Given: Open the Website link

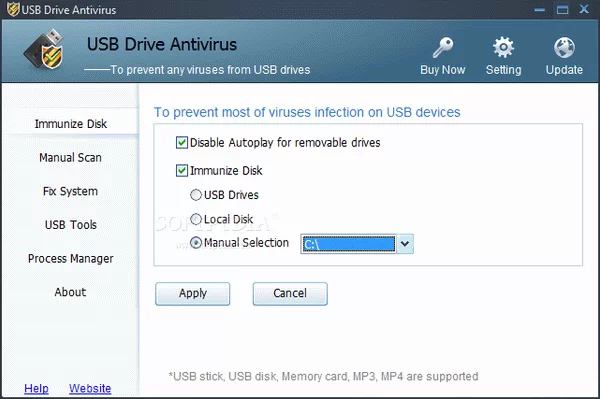Looking at the screenshot, I should point(90,389).
